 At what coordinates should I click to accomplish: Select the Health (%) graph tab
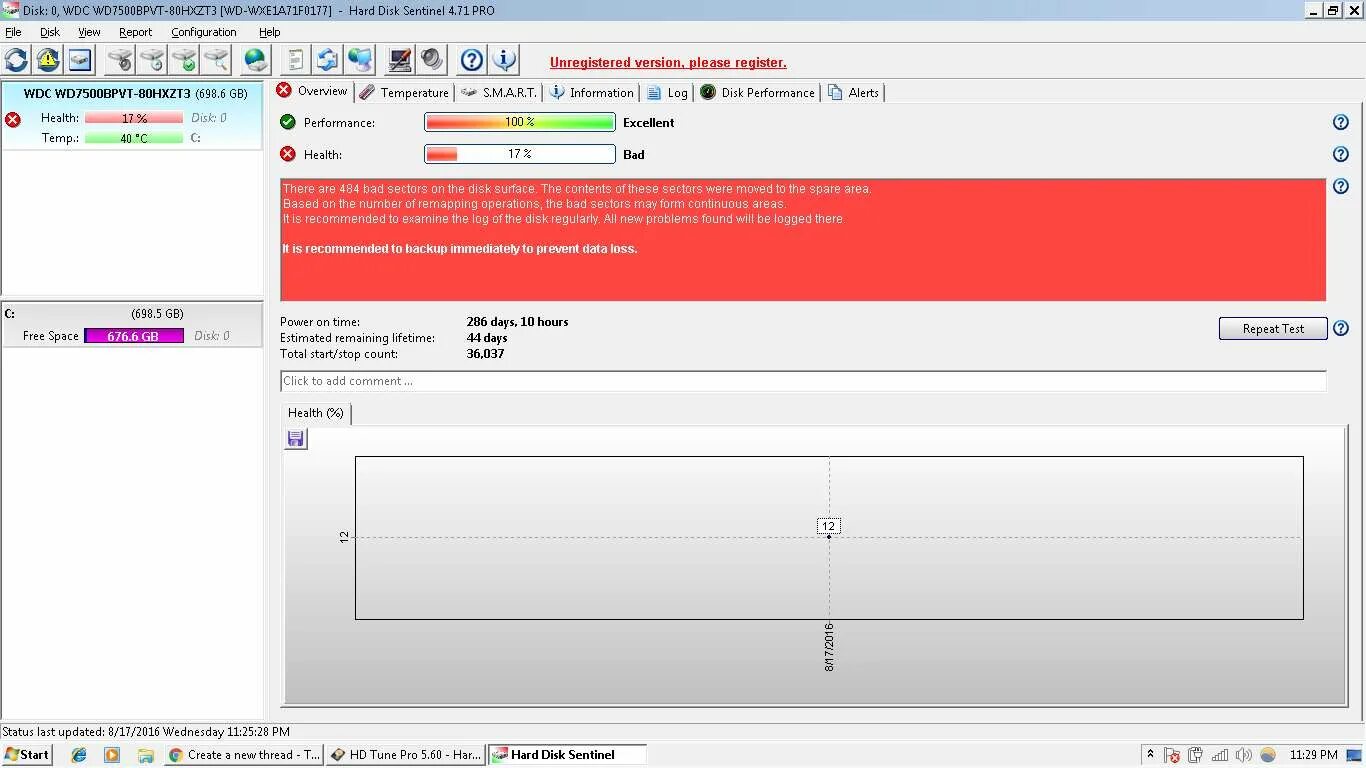316,413
